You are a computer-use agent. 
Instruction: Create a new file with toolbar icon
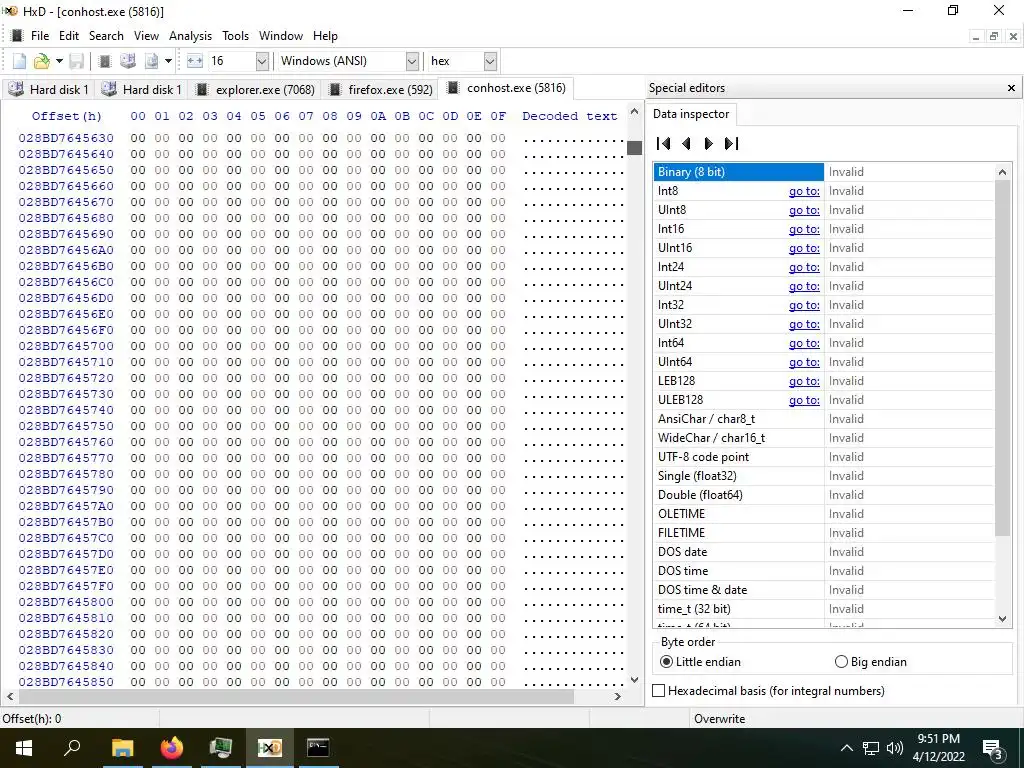[20, 61]
